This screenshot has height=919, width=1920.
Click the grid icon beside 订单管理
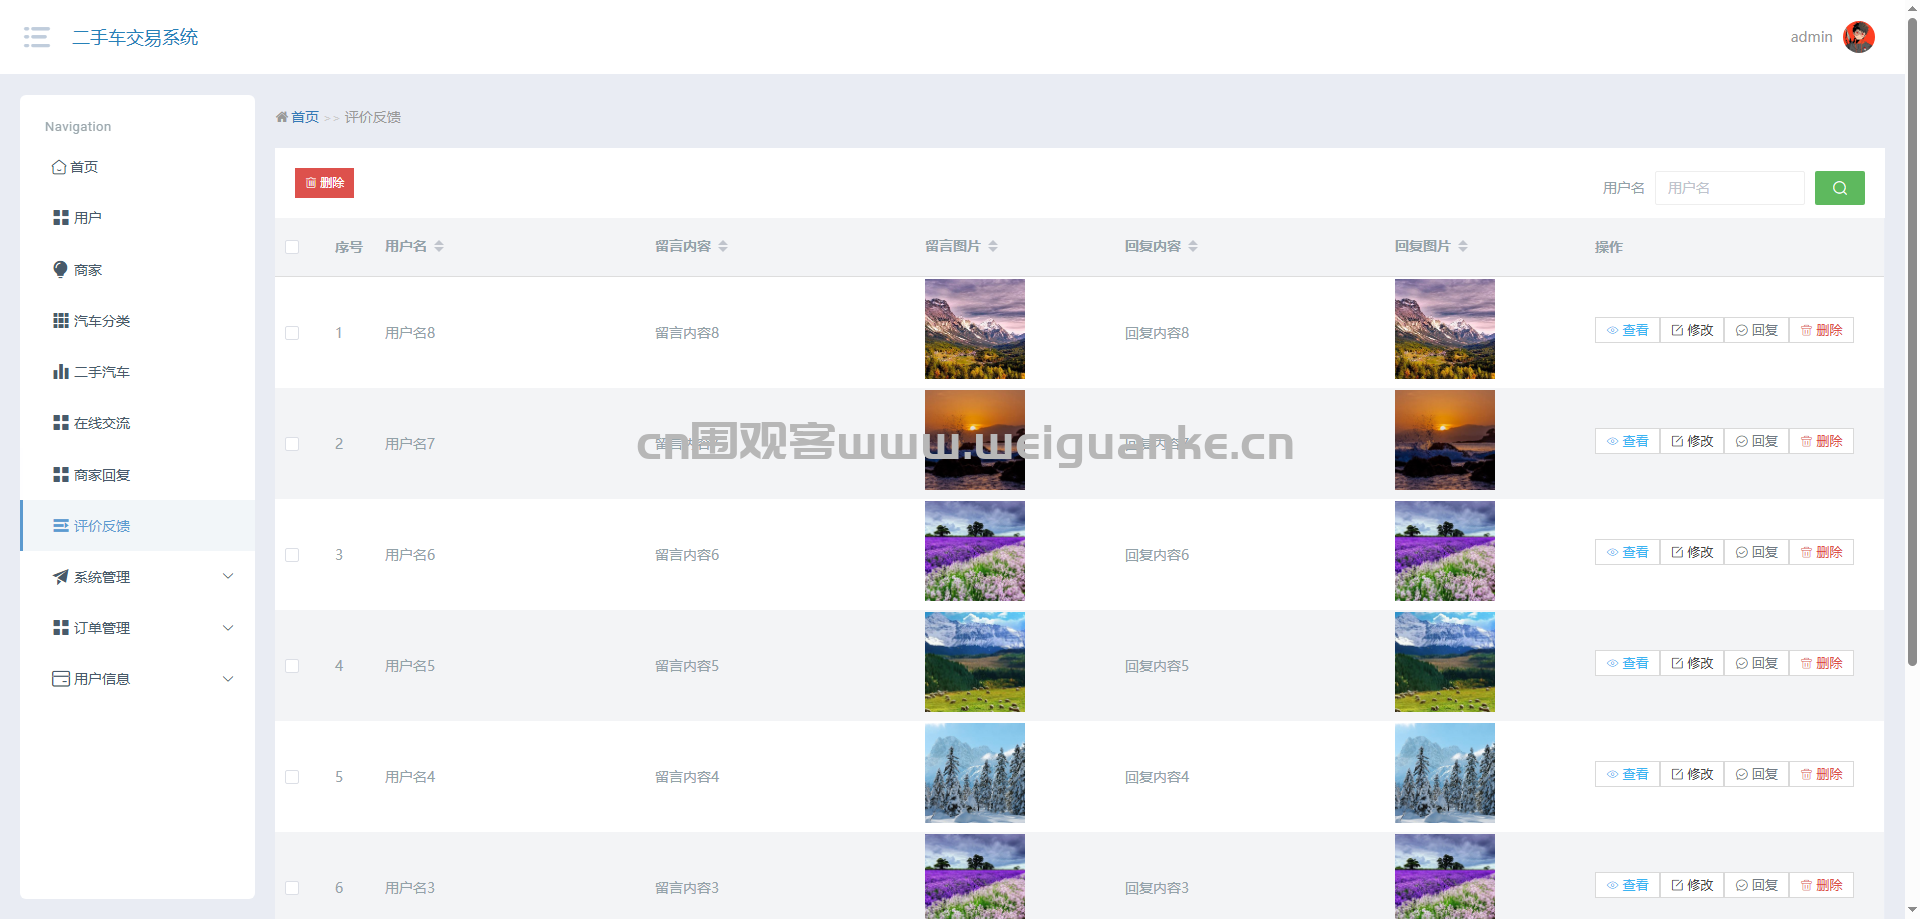click(61, 627)
